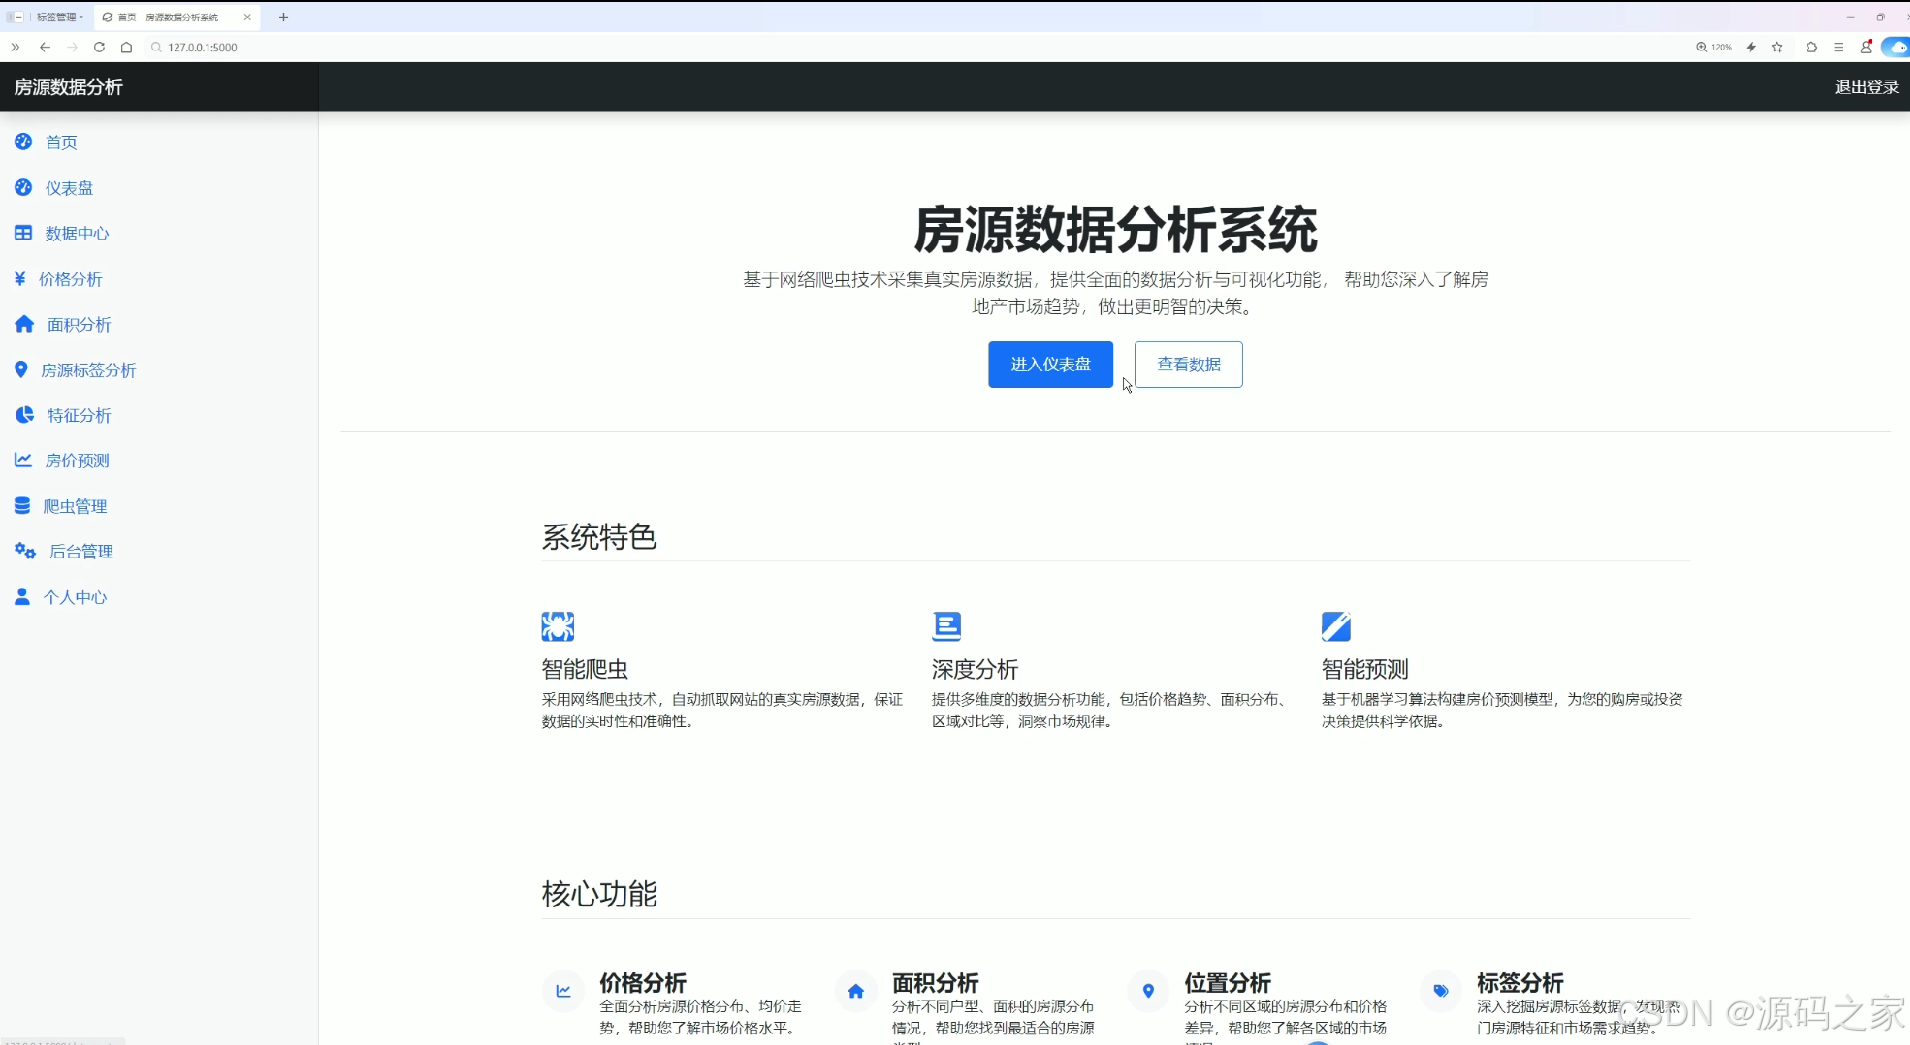Image resolution: width=1910 pixels, height=1045 pixels.
Task: Click the 仪表盘 dashboard gauge icon
Action: (24, 187)
